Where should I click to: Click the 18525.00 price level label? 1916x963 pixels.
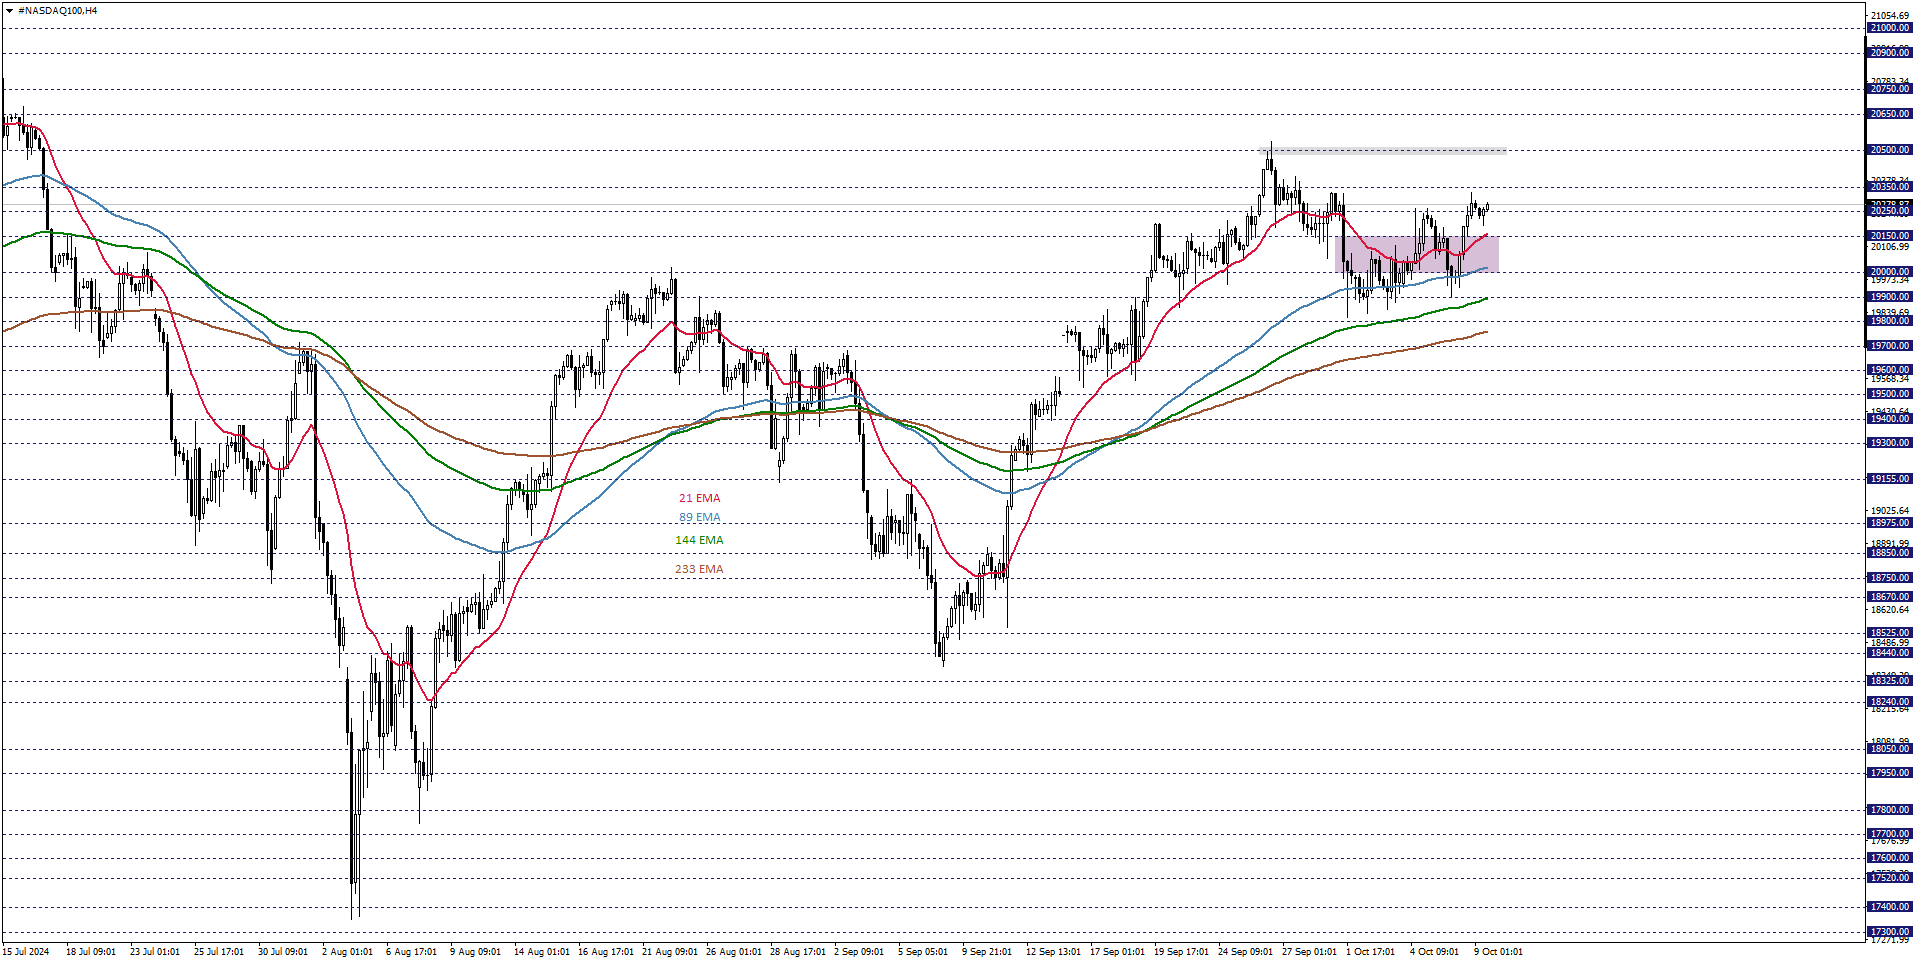point(1890,633)
